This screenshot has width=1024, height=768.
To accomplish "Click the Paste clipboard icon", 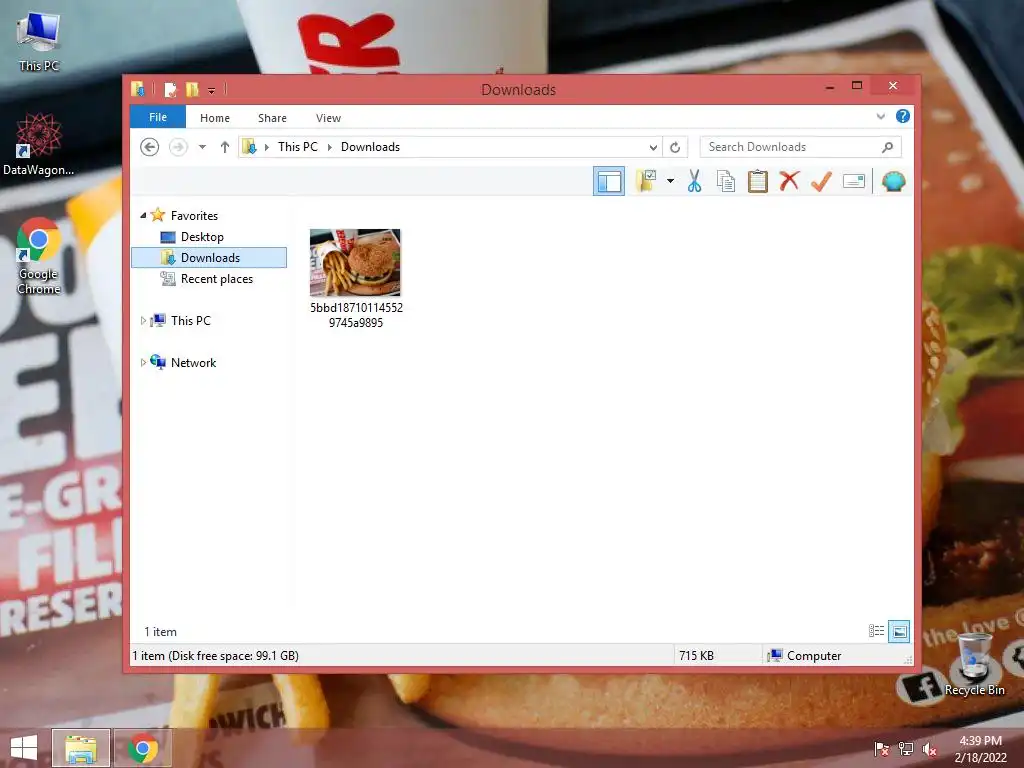I will (x=758, y=181).
